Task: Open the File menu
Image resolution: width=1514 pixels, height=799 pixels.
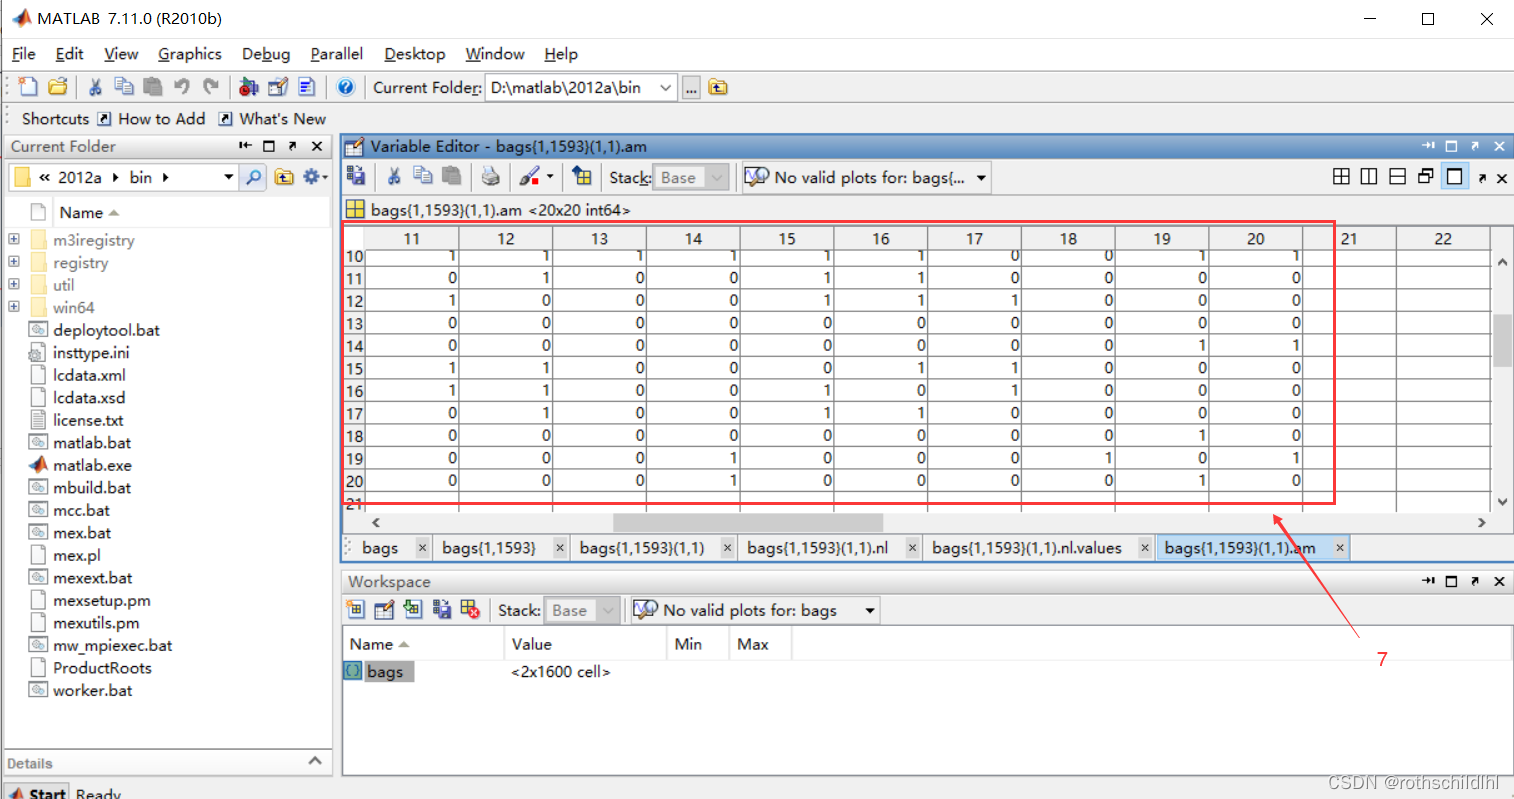Action: [x=23, y=54]
